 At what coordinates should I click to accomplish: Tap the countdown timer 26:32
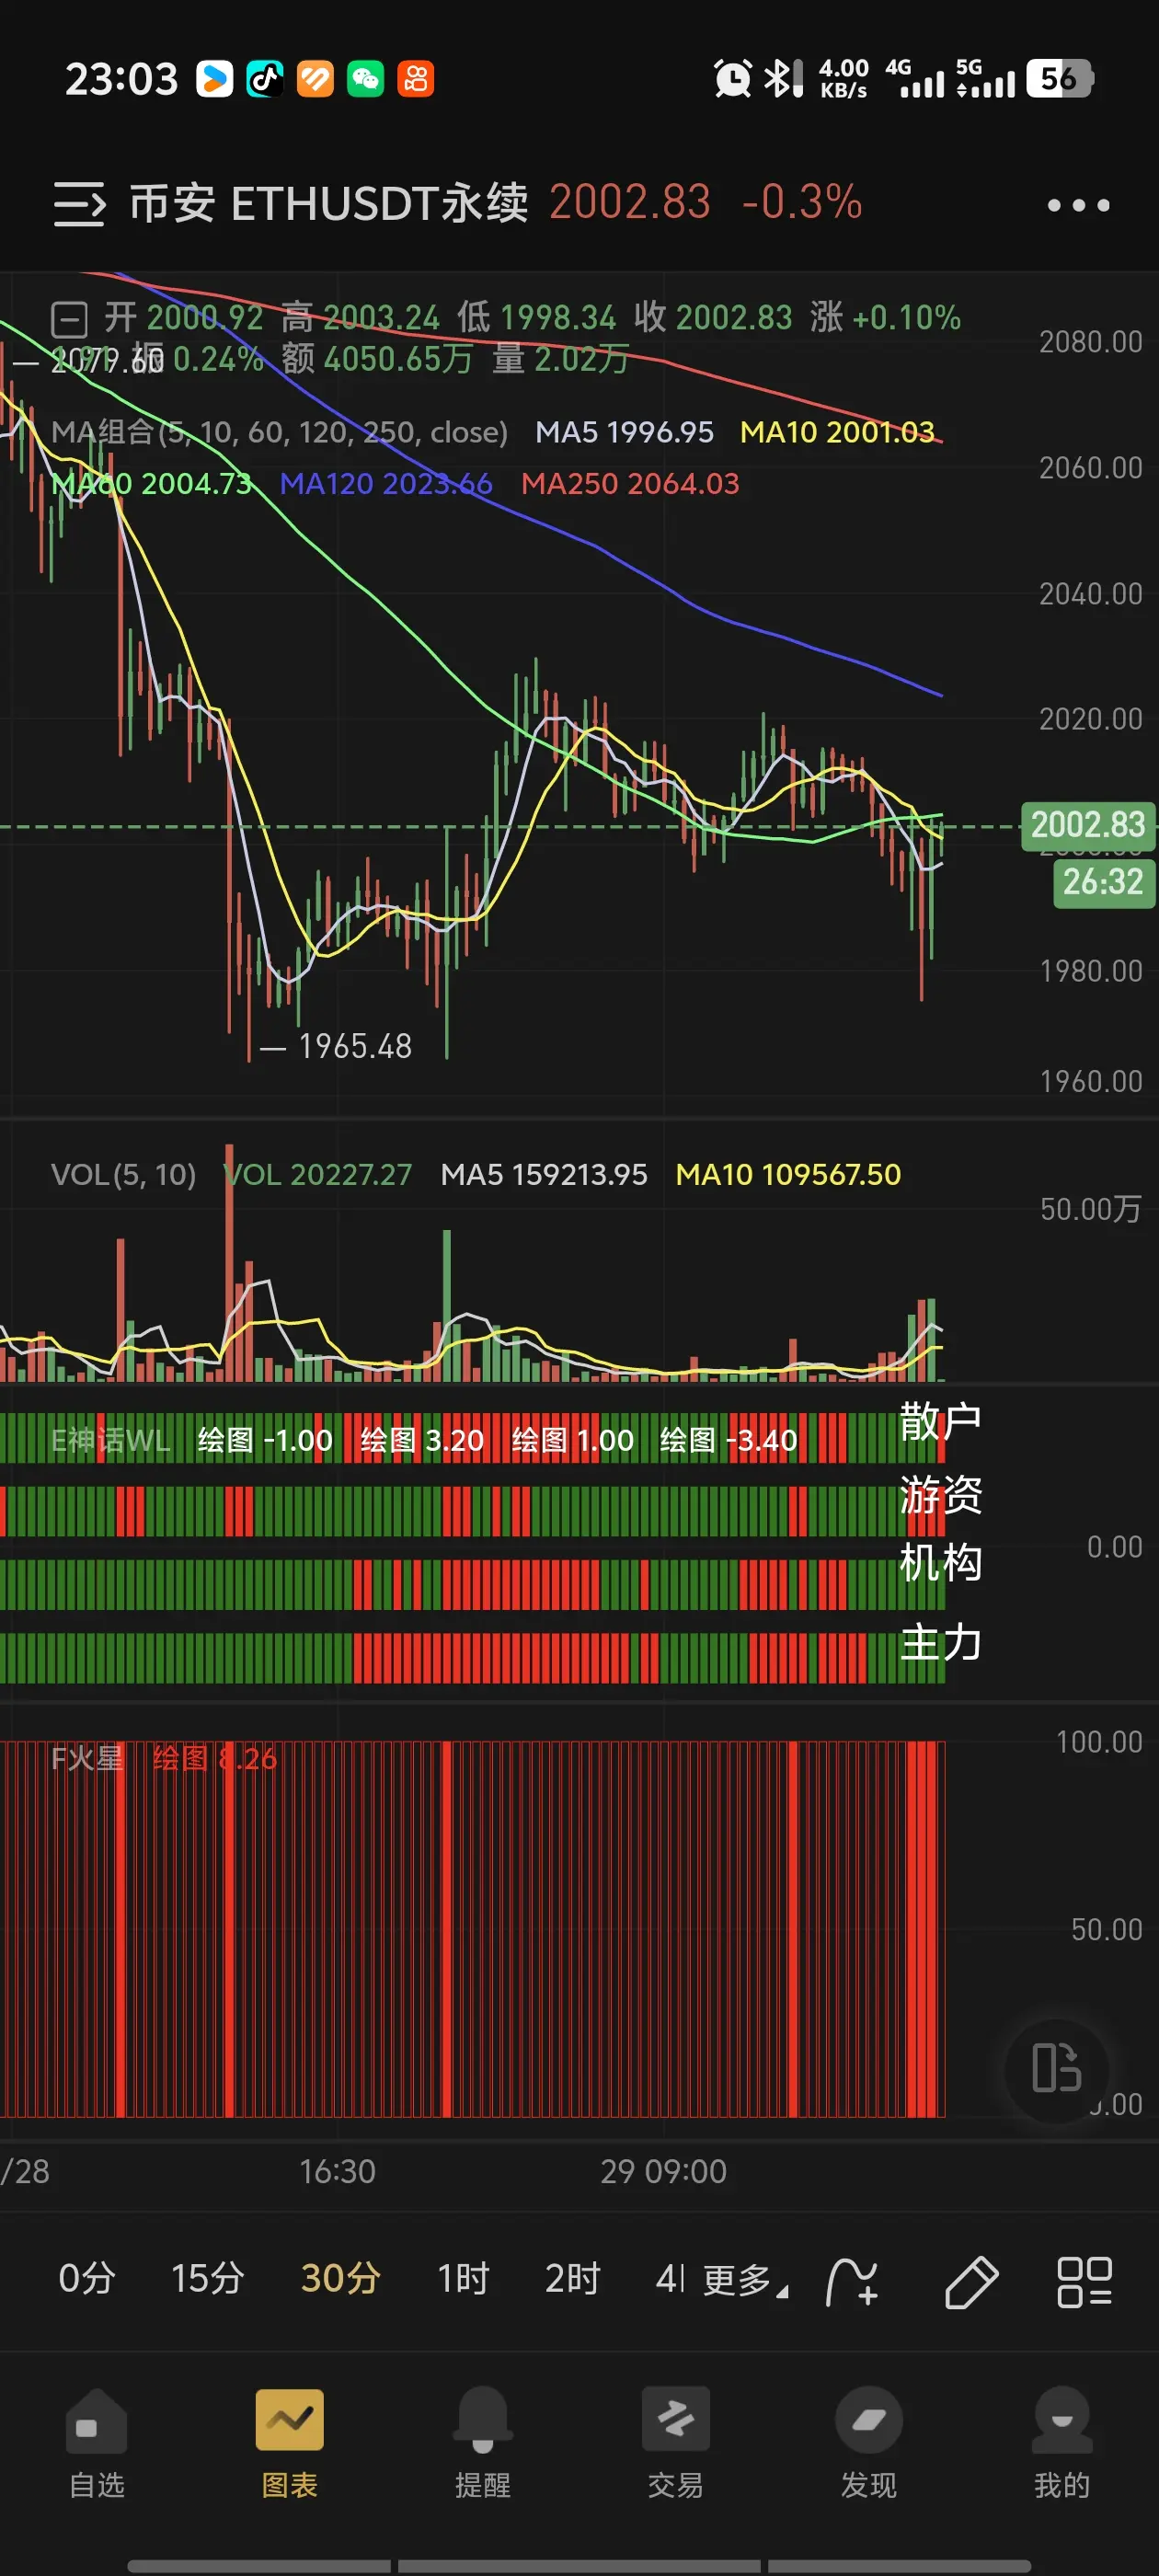tap(1103, 882)
